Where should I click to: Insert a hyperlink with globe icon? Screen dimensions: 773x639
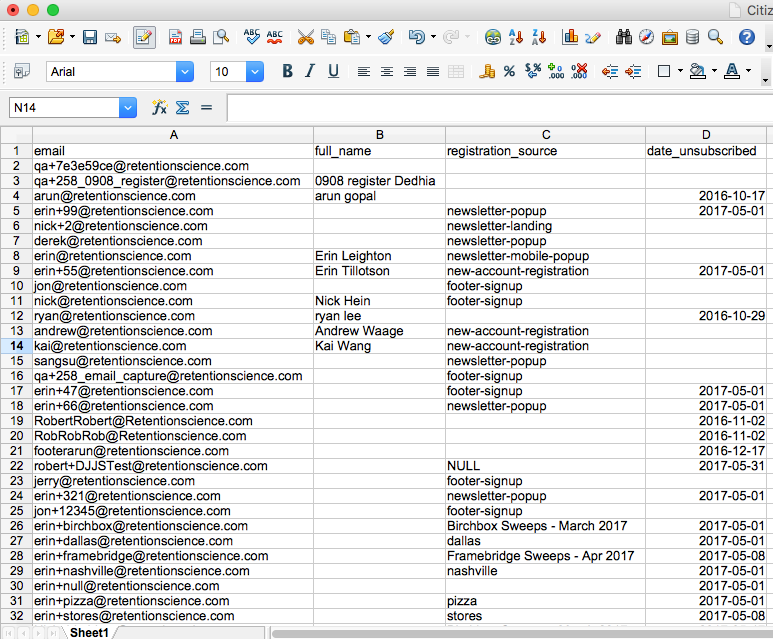coord(492,37)
